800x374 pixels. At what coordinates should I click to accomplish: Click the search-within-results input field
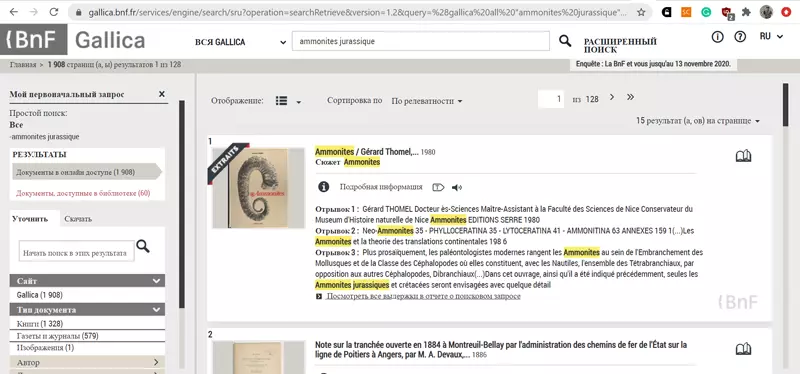pyautogui.click(x=77, y=252)
